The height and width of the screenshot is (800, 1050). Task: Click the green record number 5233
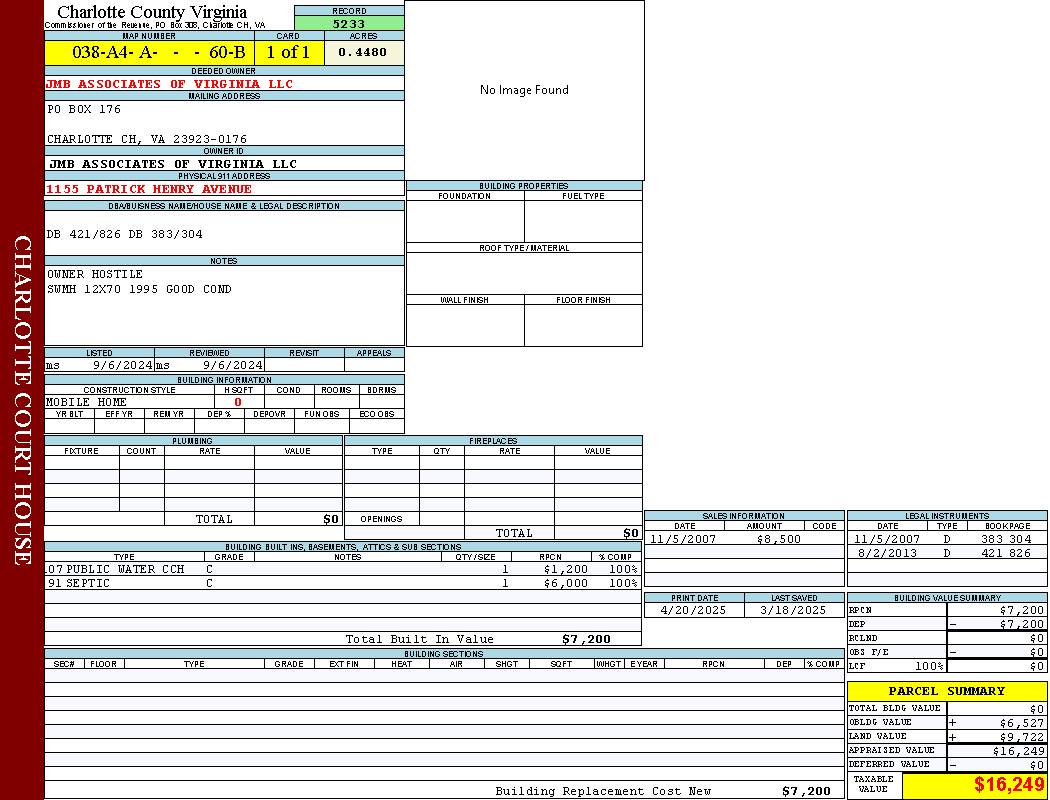click(x=349, y=23)
